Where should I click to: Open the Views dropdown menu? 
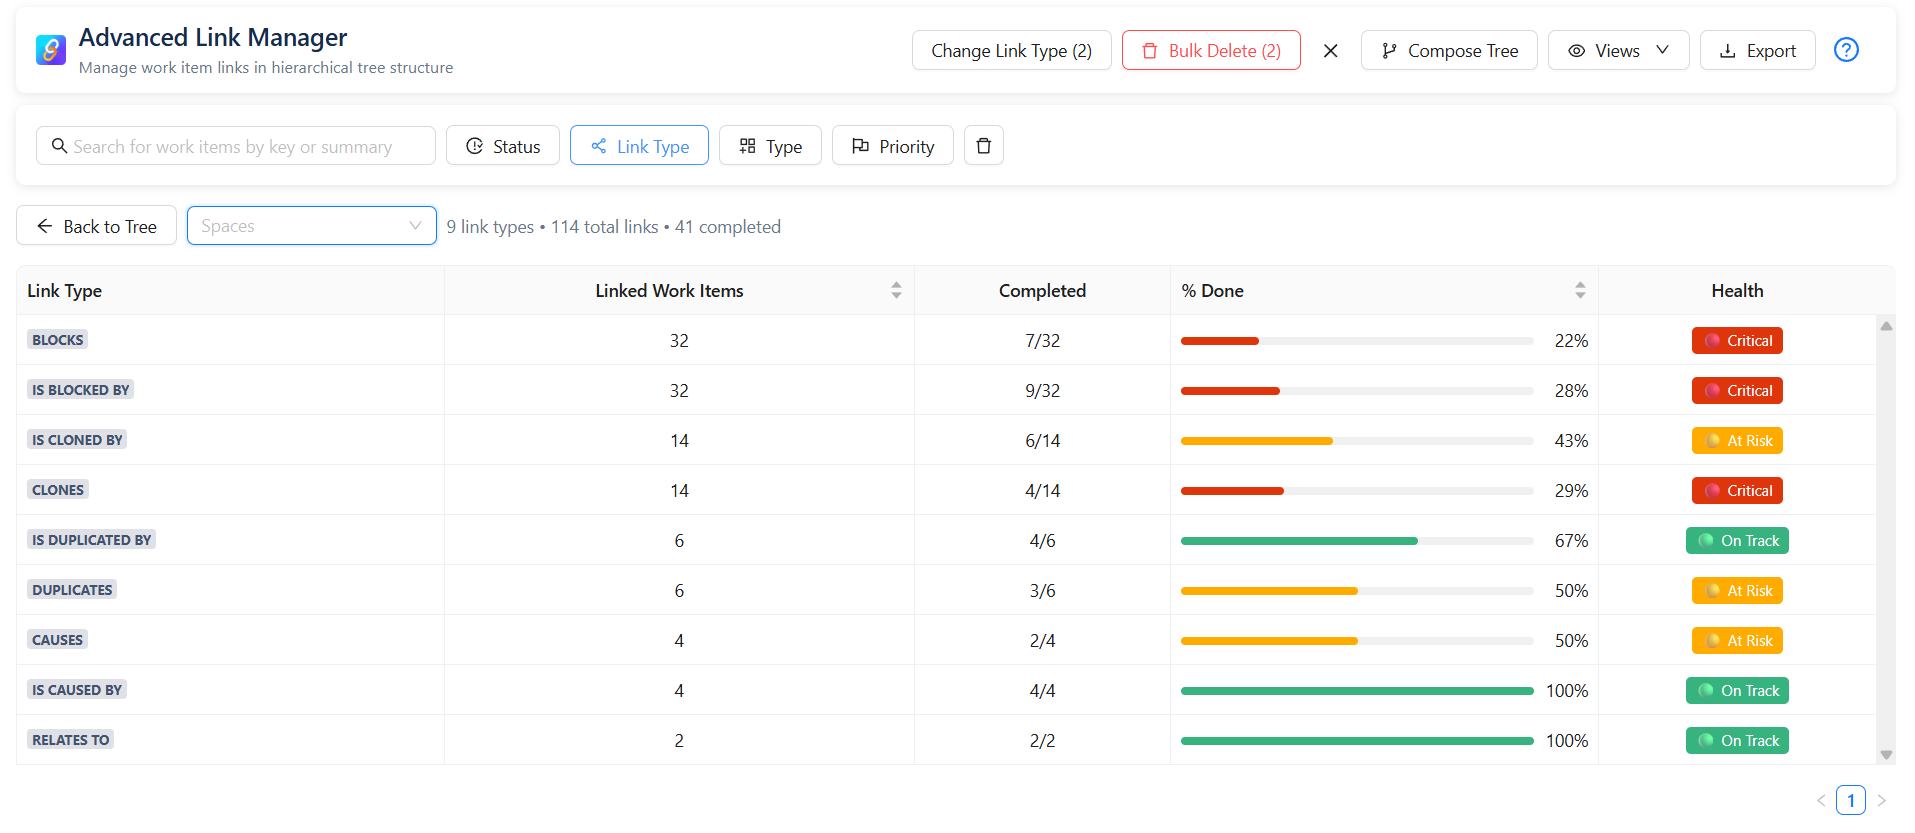[1617, 51]
